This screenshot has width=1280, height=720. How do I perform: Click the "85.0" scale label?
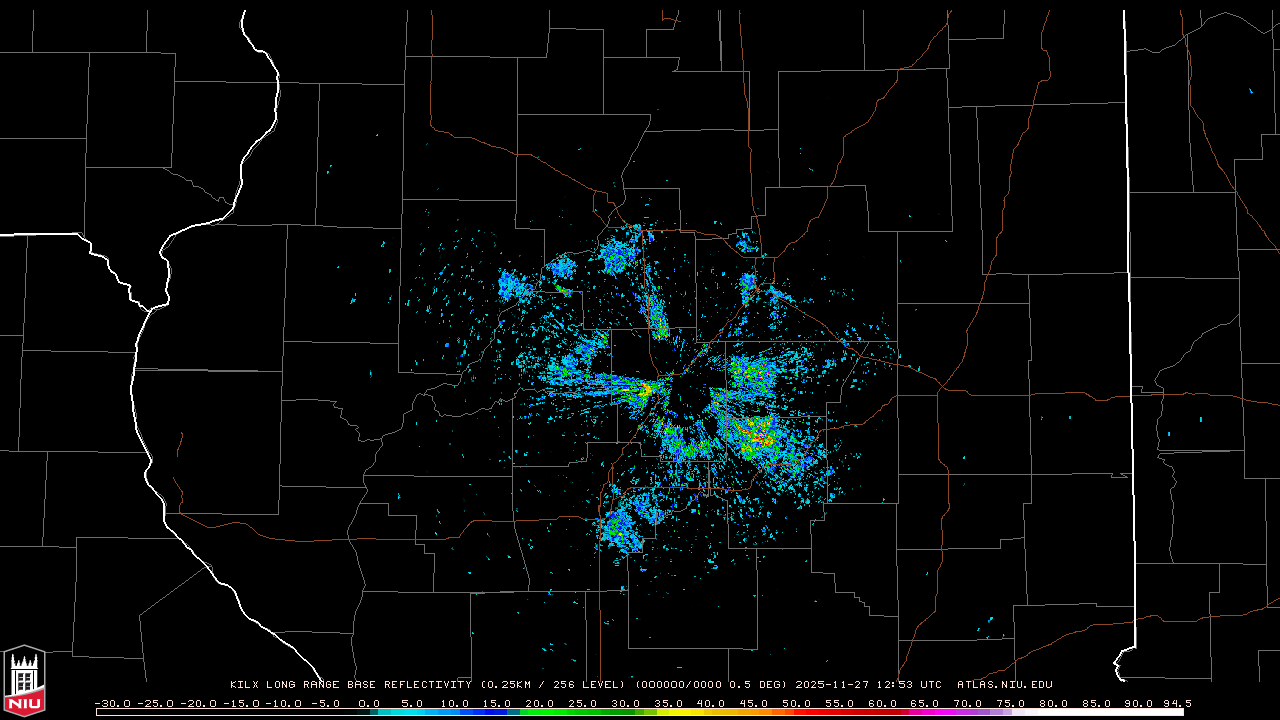coord(1096,703)
